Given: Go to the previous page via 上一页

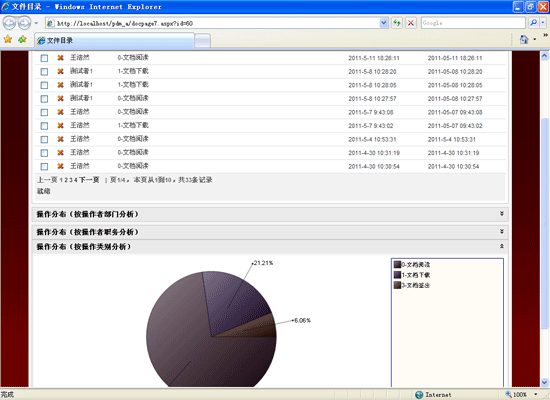Looking at the screenshot, I should 47,180.
